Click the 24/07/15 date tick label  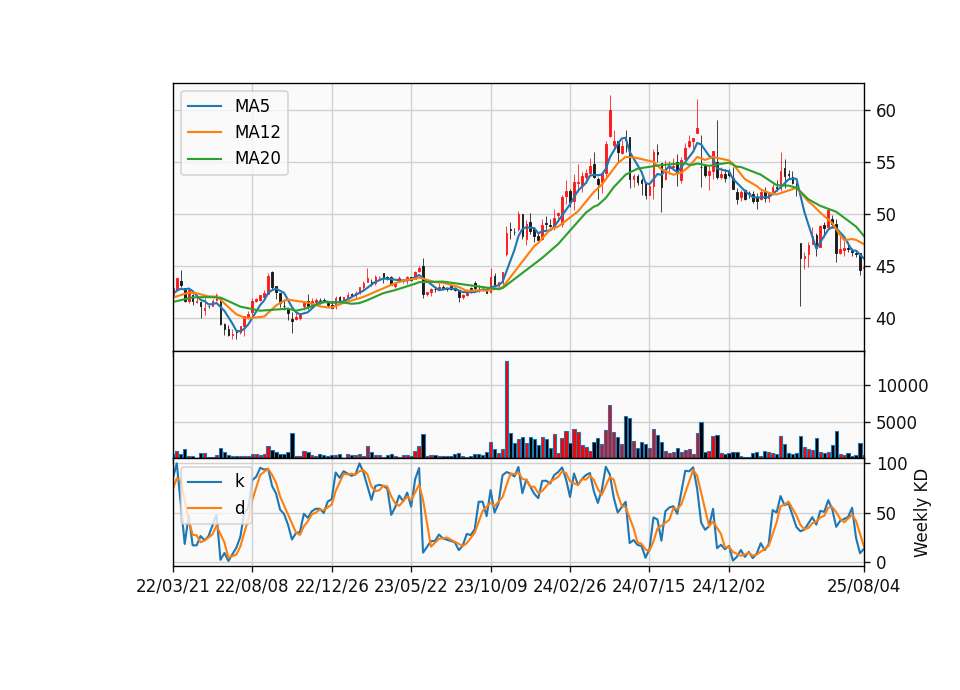[649, 586]
